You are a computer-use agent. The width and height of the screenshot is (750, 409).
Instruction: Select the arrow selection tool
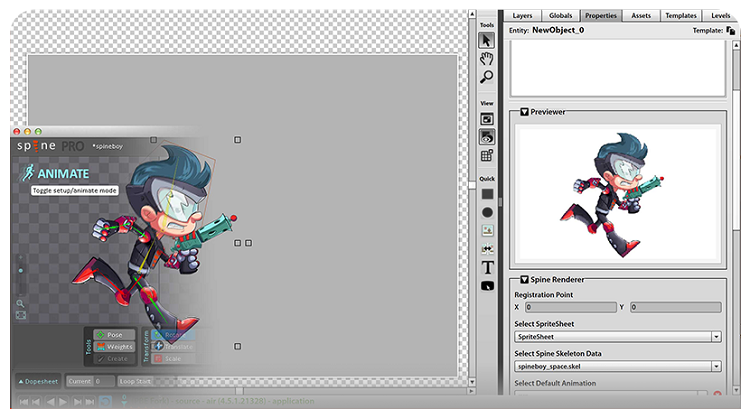click(486, 41)
